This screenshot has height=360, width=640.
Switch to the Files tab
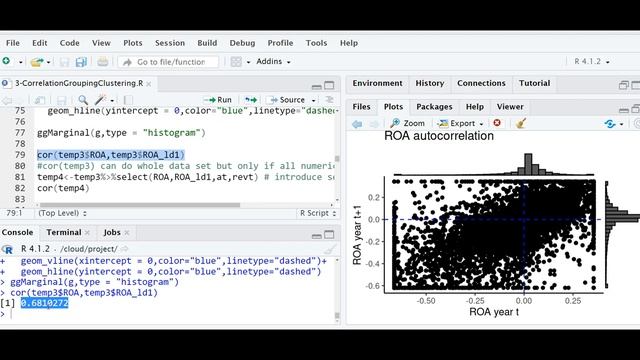pyautogui.click(x=361, y=107)
